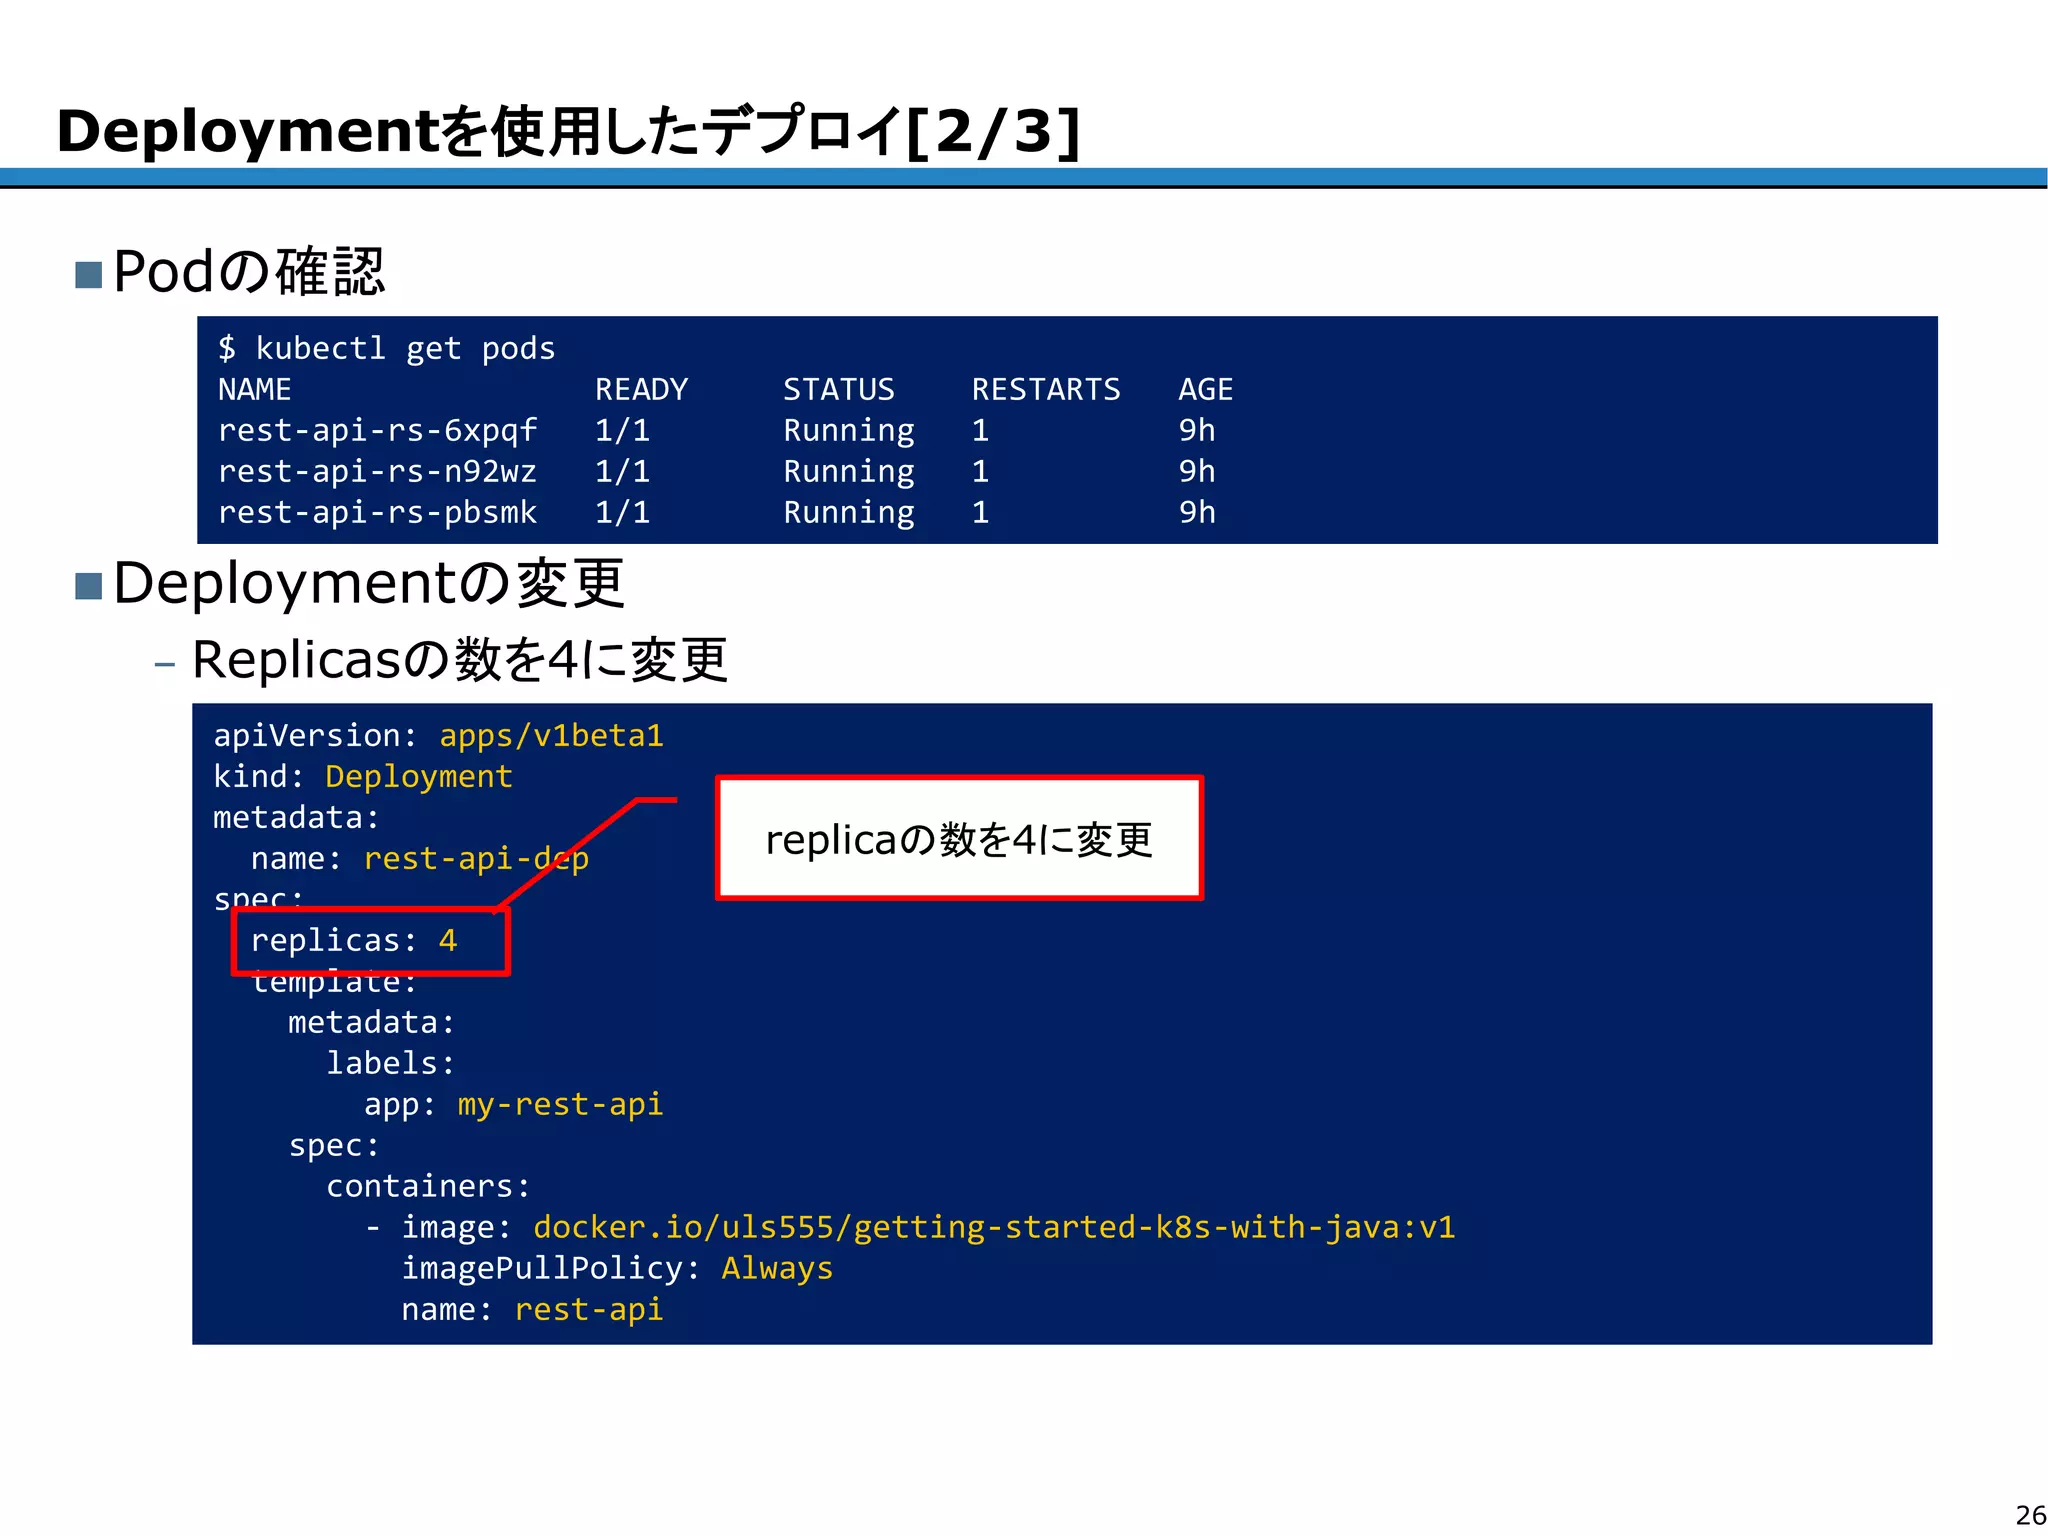Viewport: 2048px width, 1536px height.
Task: Click the 'Podの確認' bullet heading
Action: [249, 271]
